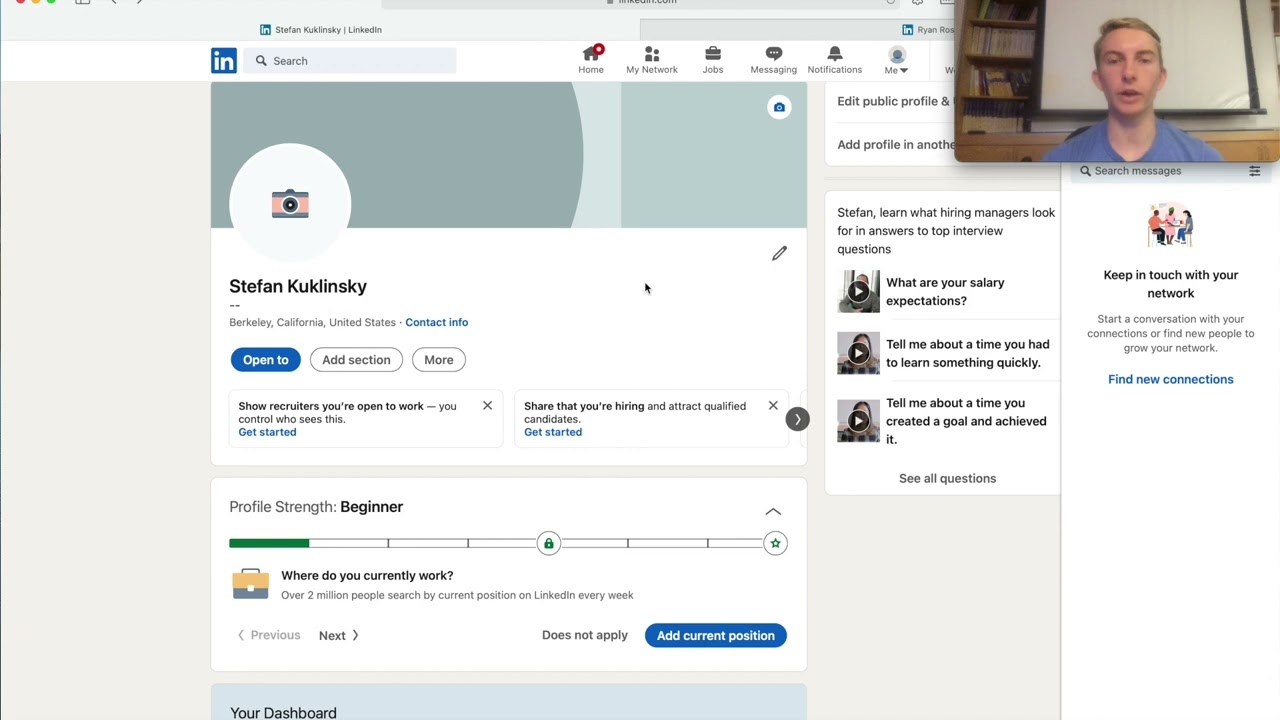Open the Notifications bell icon
The image size is (1280, 720).
[835, 60]
